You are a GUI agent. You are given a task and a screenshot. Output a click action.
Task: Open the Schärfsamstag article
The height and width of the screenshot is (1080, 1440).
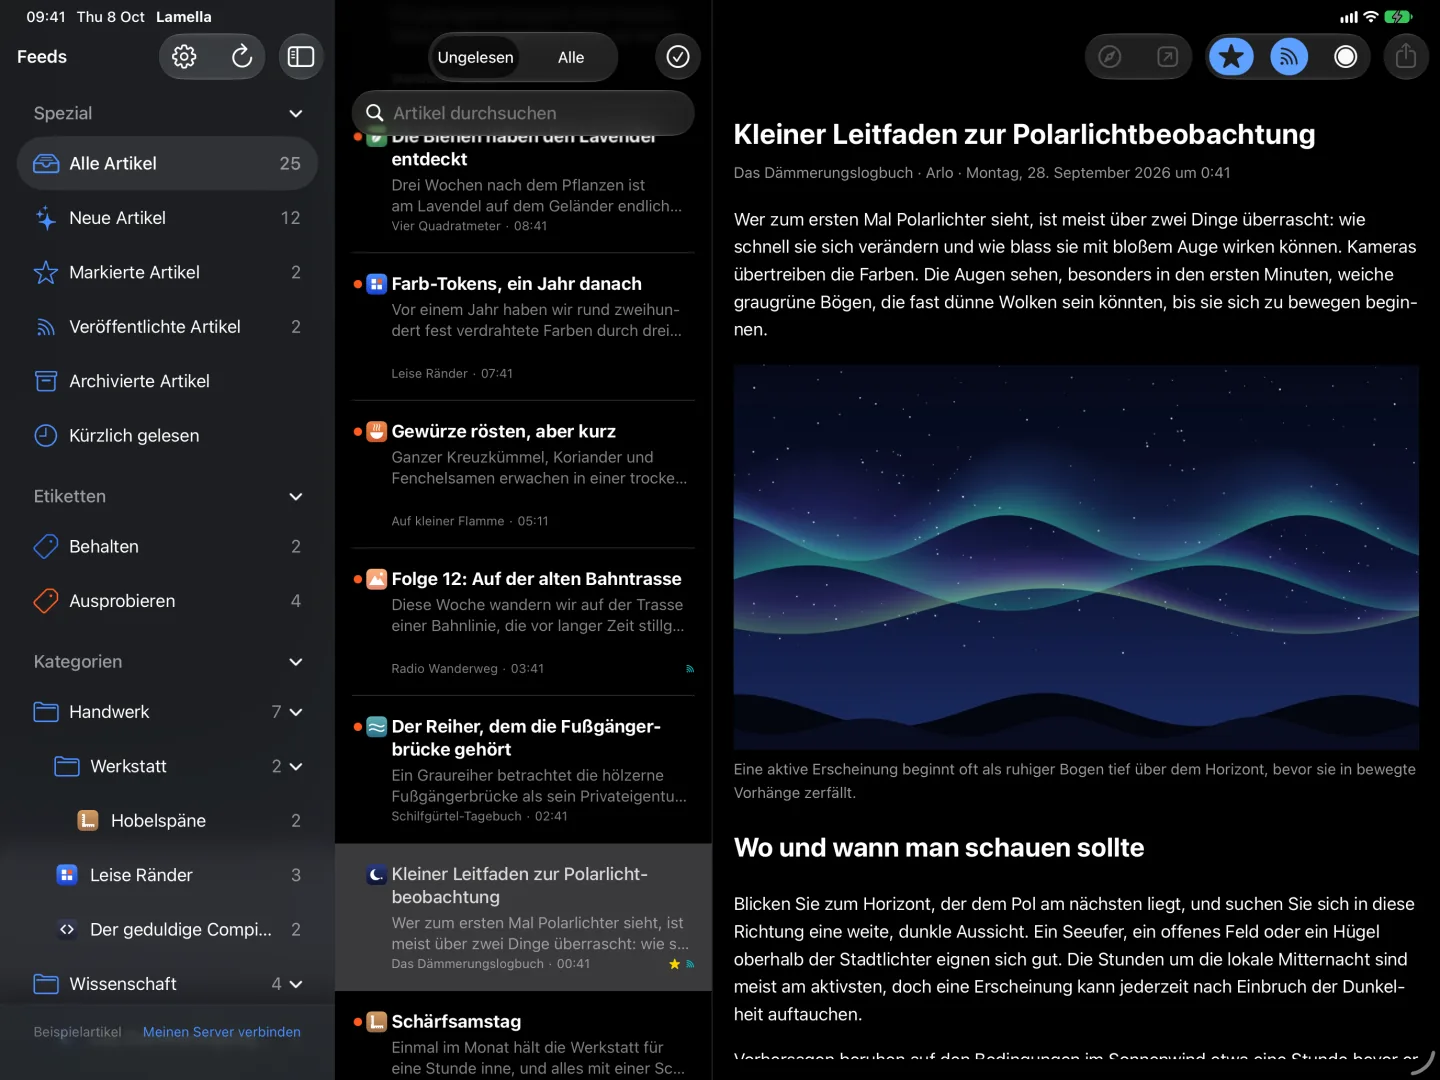point(523,1037)
